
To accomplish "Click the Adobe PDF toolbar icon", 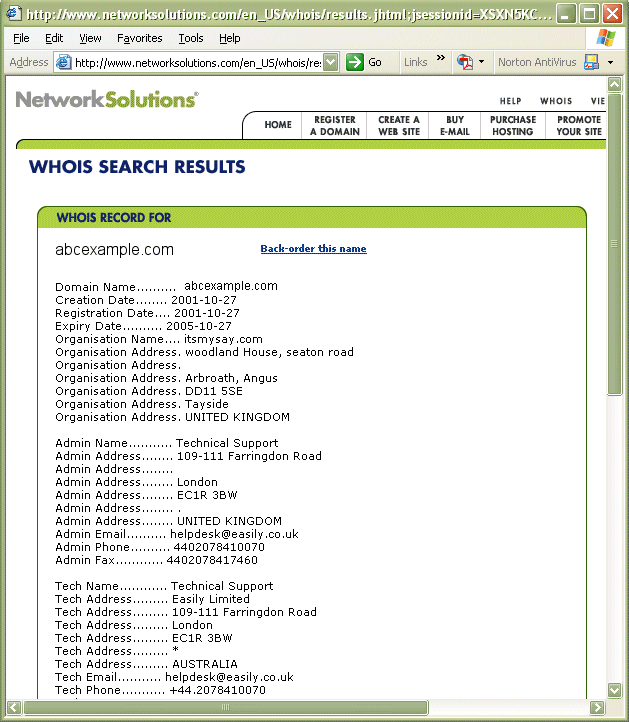I will point(465,62).
